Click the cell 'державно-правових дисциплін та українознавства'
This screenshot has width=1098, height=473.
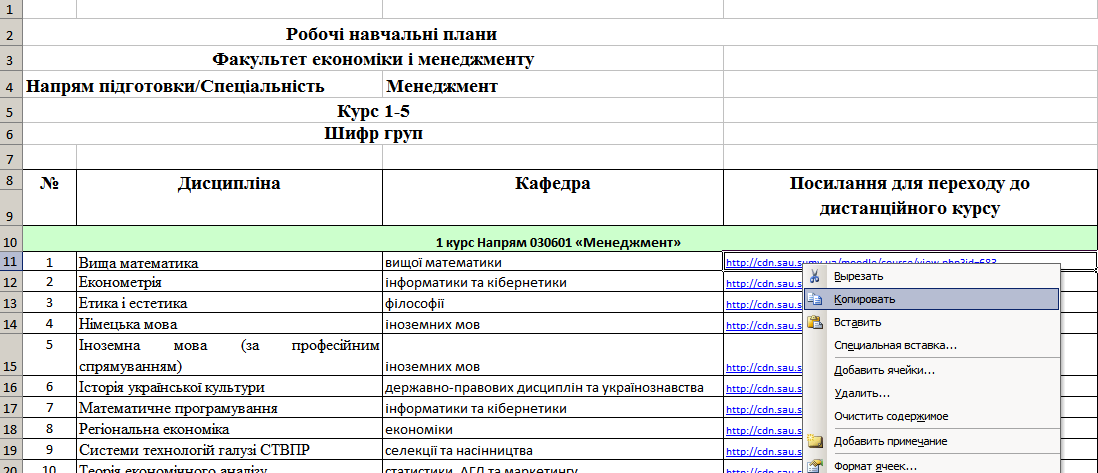[553, 388]
